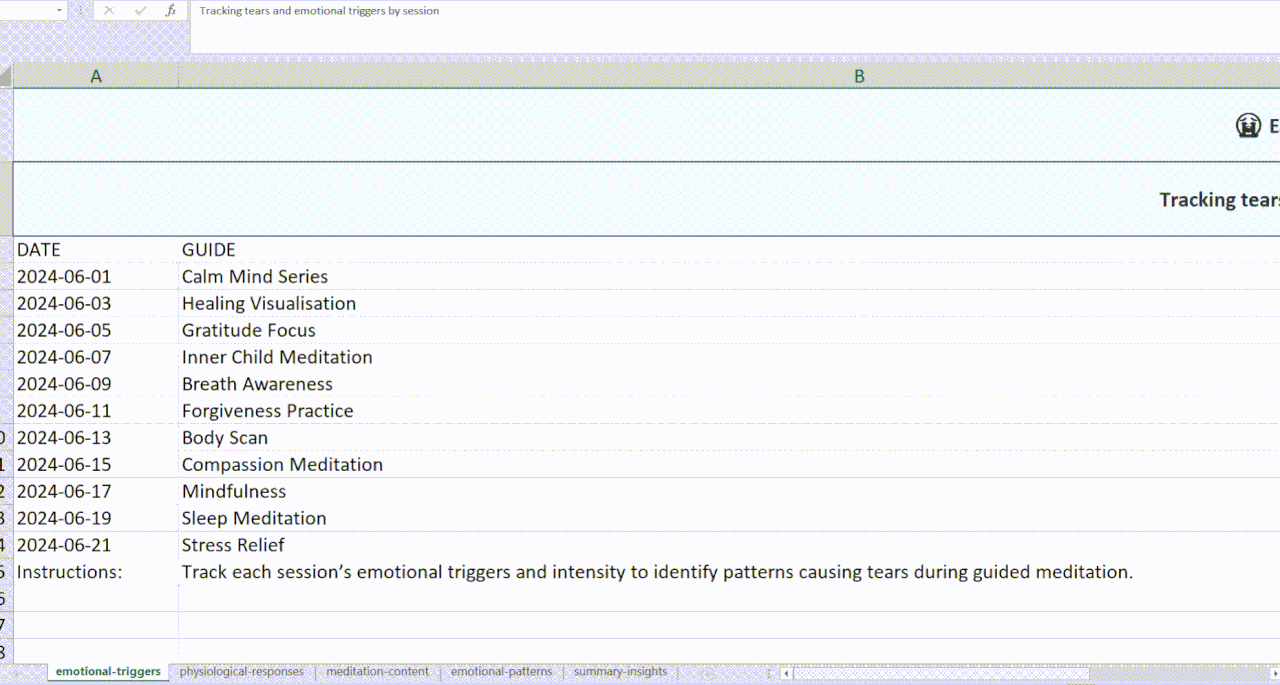Image resolution: width=1280 pixels, height=685 pixels.
Task: Select the Stress Relief cell
Action: point(729,545)
